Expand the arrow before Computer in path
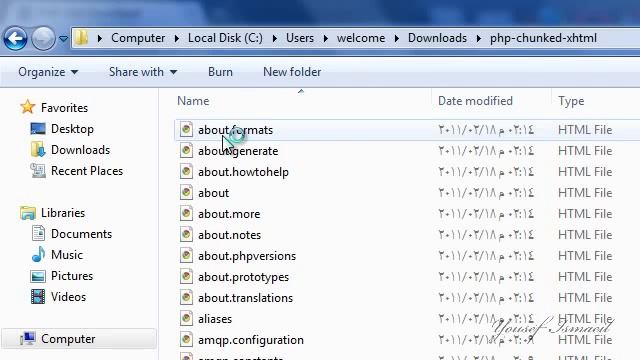 pyautogui.click(x=100, y=38)
